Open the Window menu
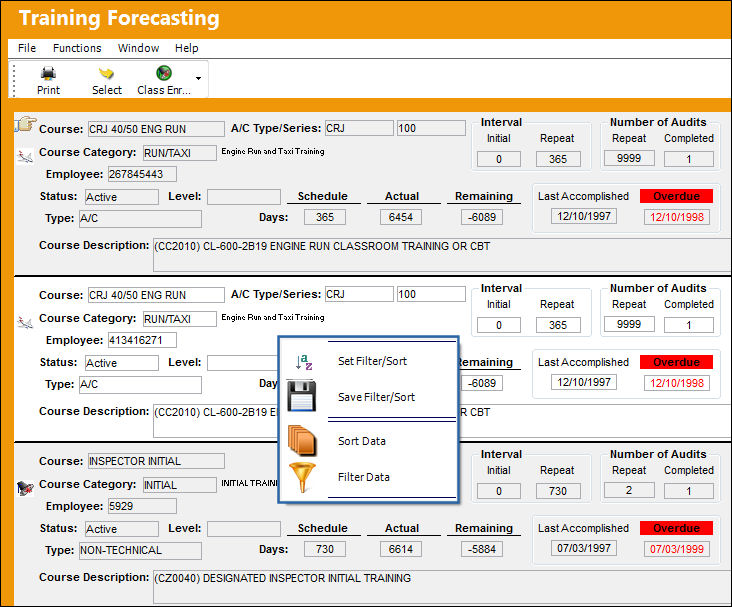732x607 pixels. point(138,48)
